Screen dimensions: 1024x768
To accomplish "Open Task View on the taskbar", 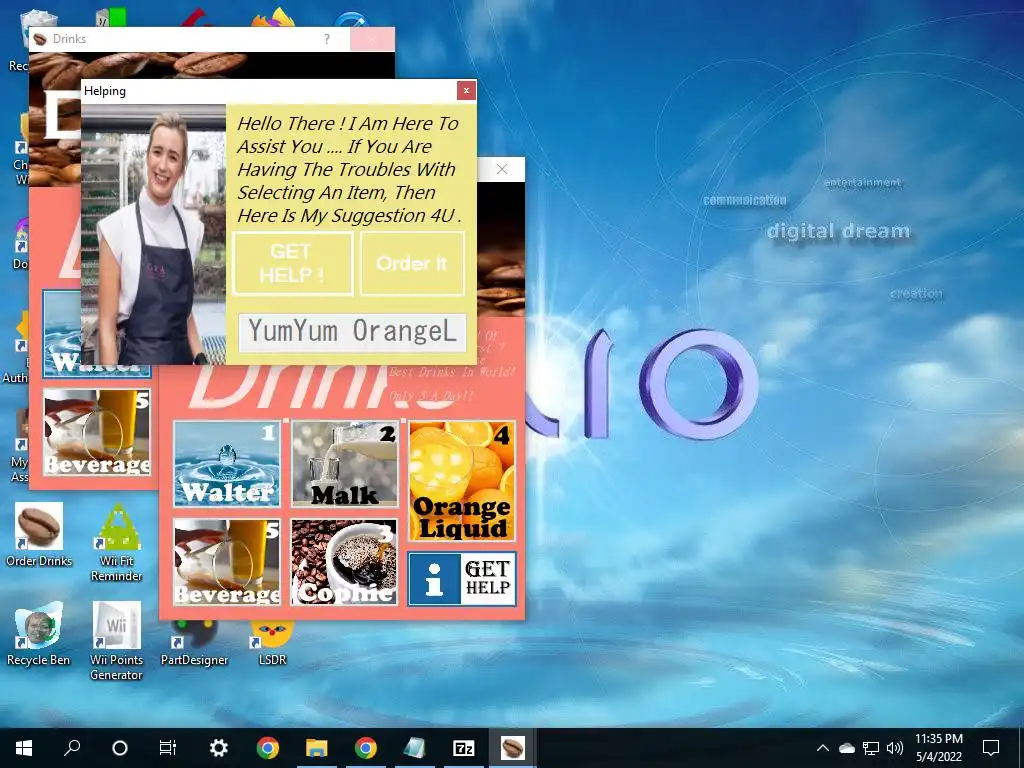I will click(168, 748).
